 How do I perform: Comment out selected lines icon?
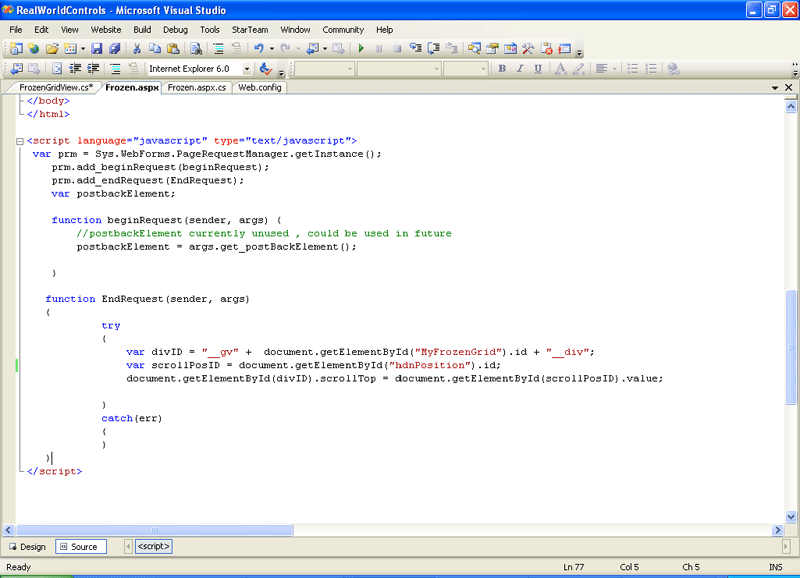[x=218, y=49]
